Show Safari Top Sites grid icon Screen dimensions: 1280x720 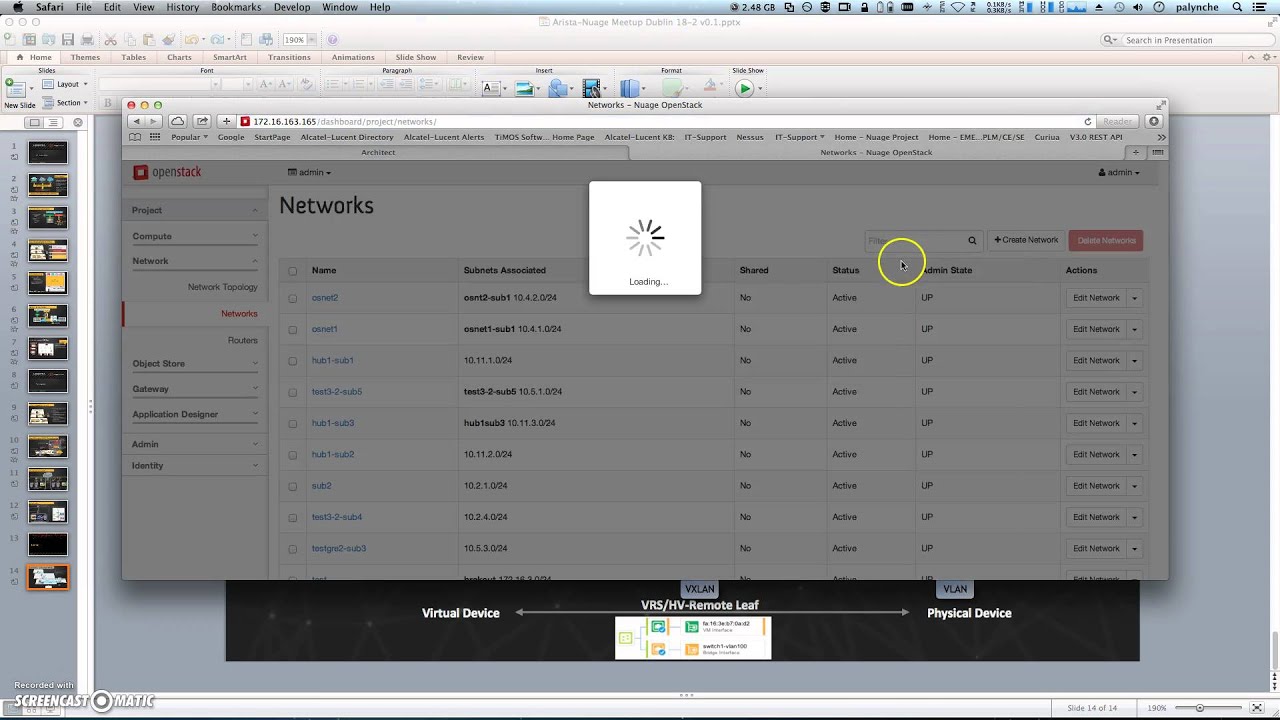pos(155,137)
